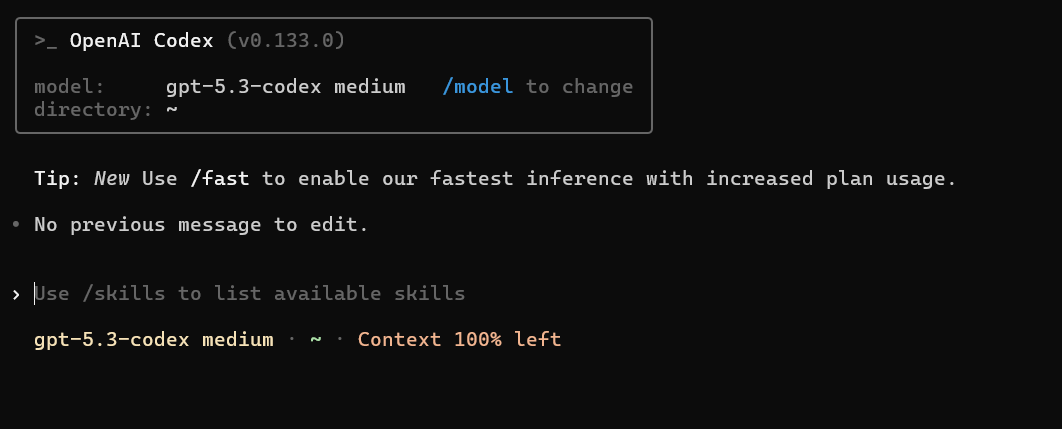Select gpt-5.3-codex medium in header box

286,87
